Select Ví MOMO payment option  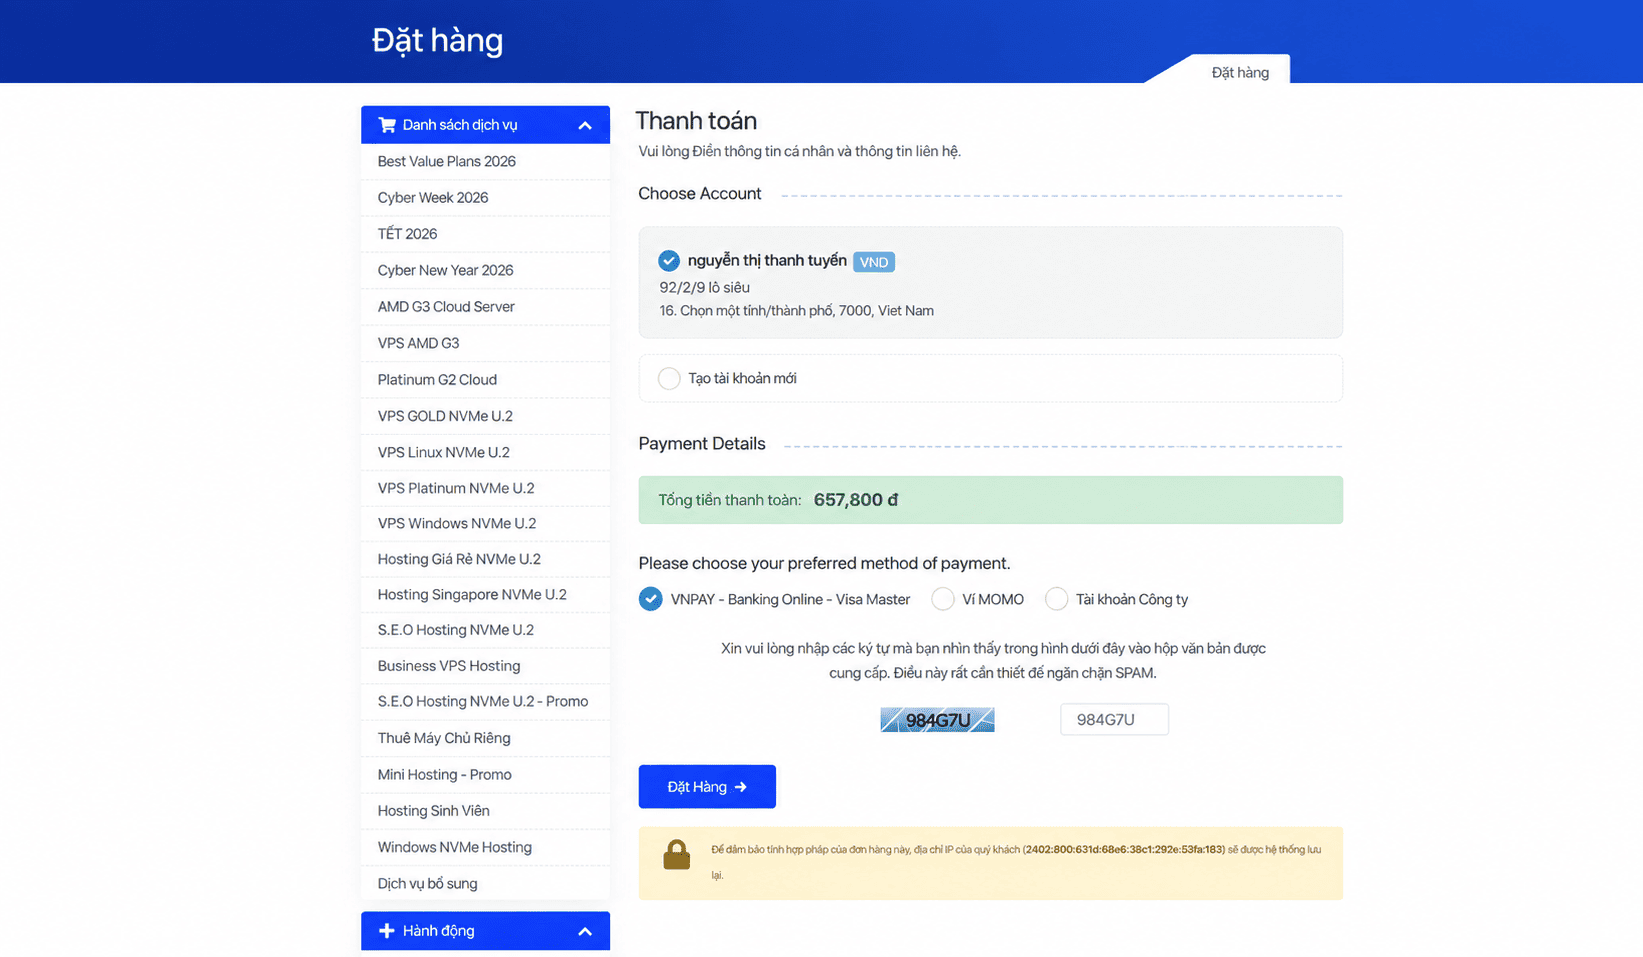click(x=942, y=599)
